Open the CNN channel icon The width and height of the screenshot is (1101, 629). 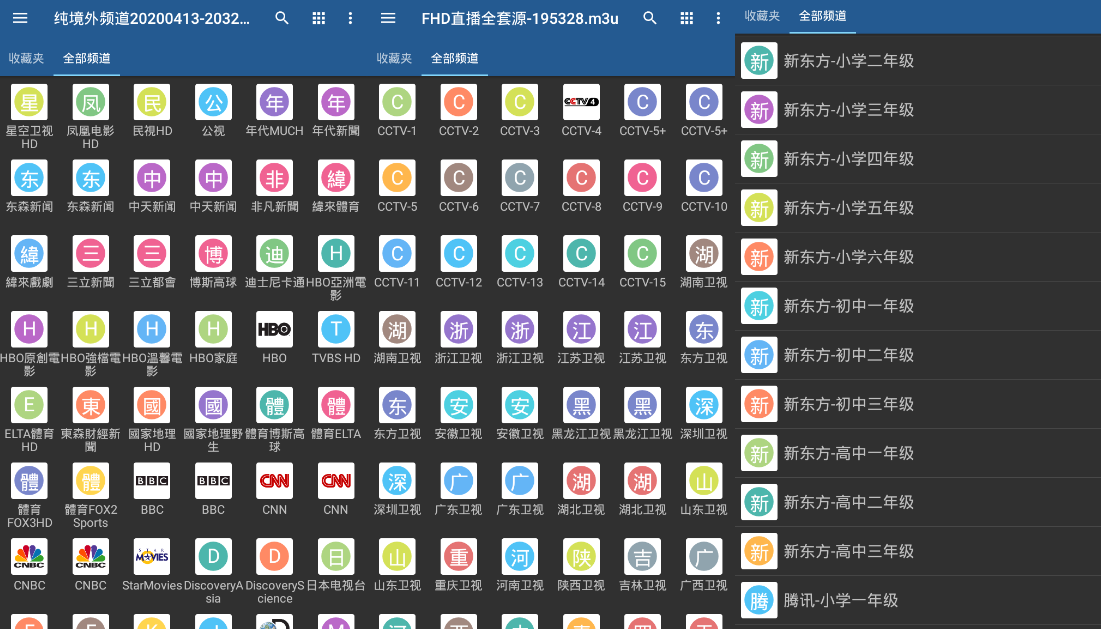point(274,481)
